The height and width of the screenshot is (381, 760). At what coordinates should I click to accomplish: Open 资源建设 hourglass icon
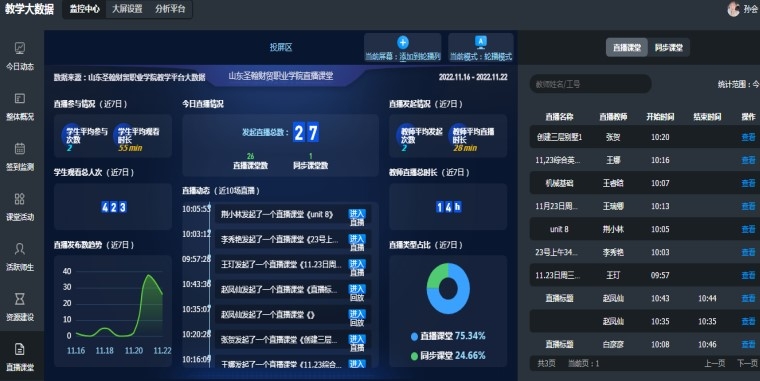click(x=20, y=299)
